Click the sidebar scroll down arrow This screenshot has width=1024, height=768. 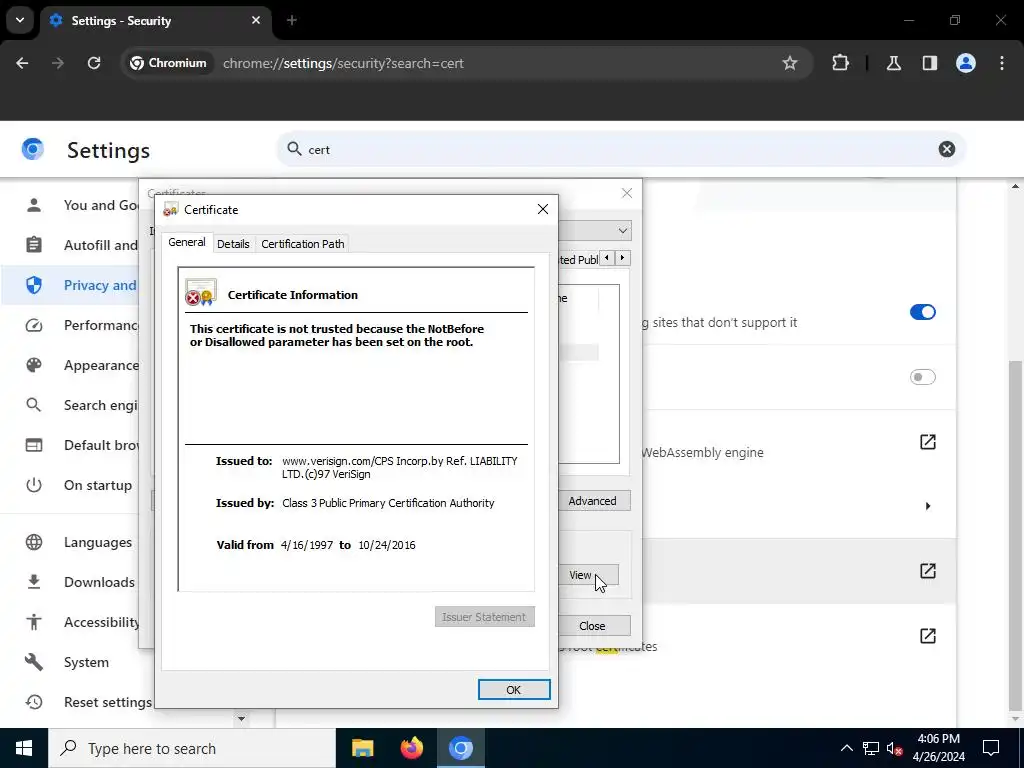[241, 718]
